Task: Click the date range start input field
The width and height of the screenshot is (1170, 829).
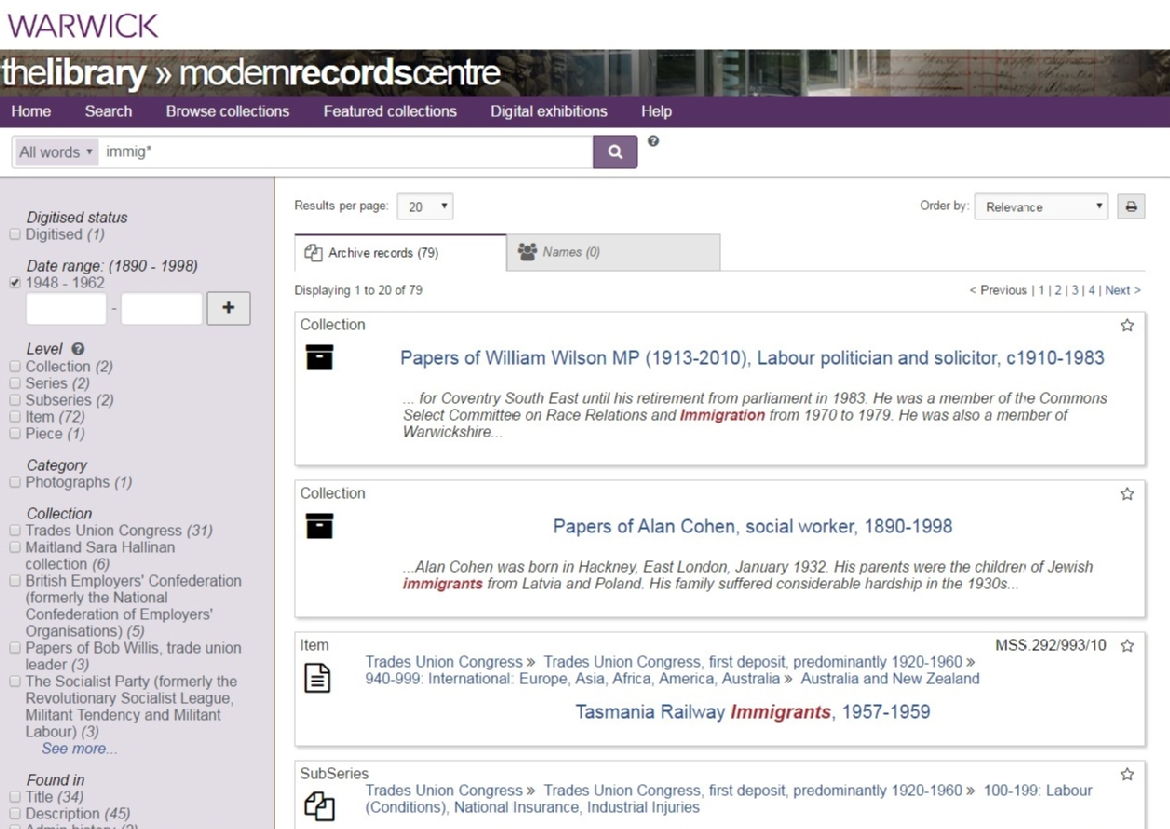Action: 66,308
